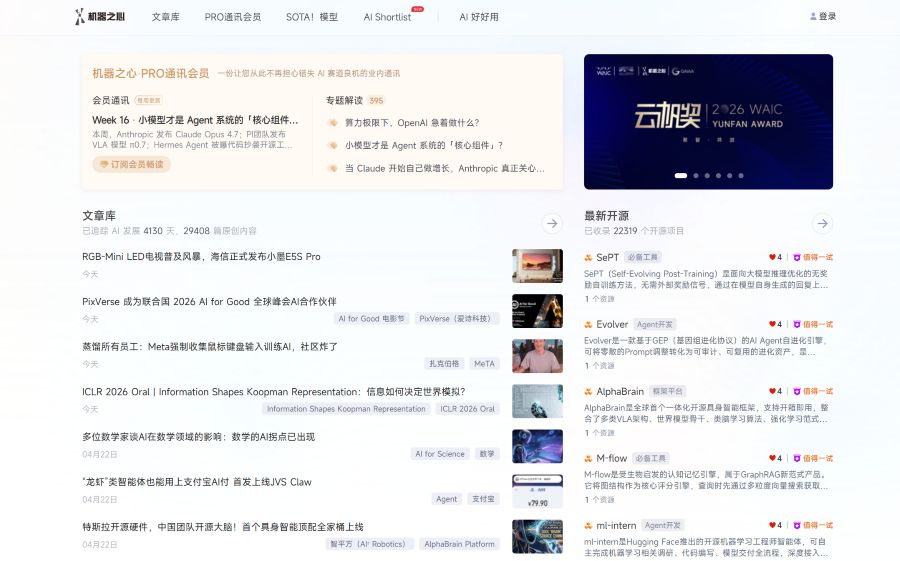Screen dimensions: 900x561
Task: Click the Agent开发 tag beside Evolver
Action: tap(655, 324)
